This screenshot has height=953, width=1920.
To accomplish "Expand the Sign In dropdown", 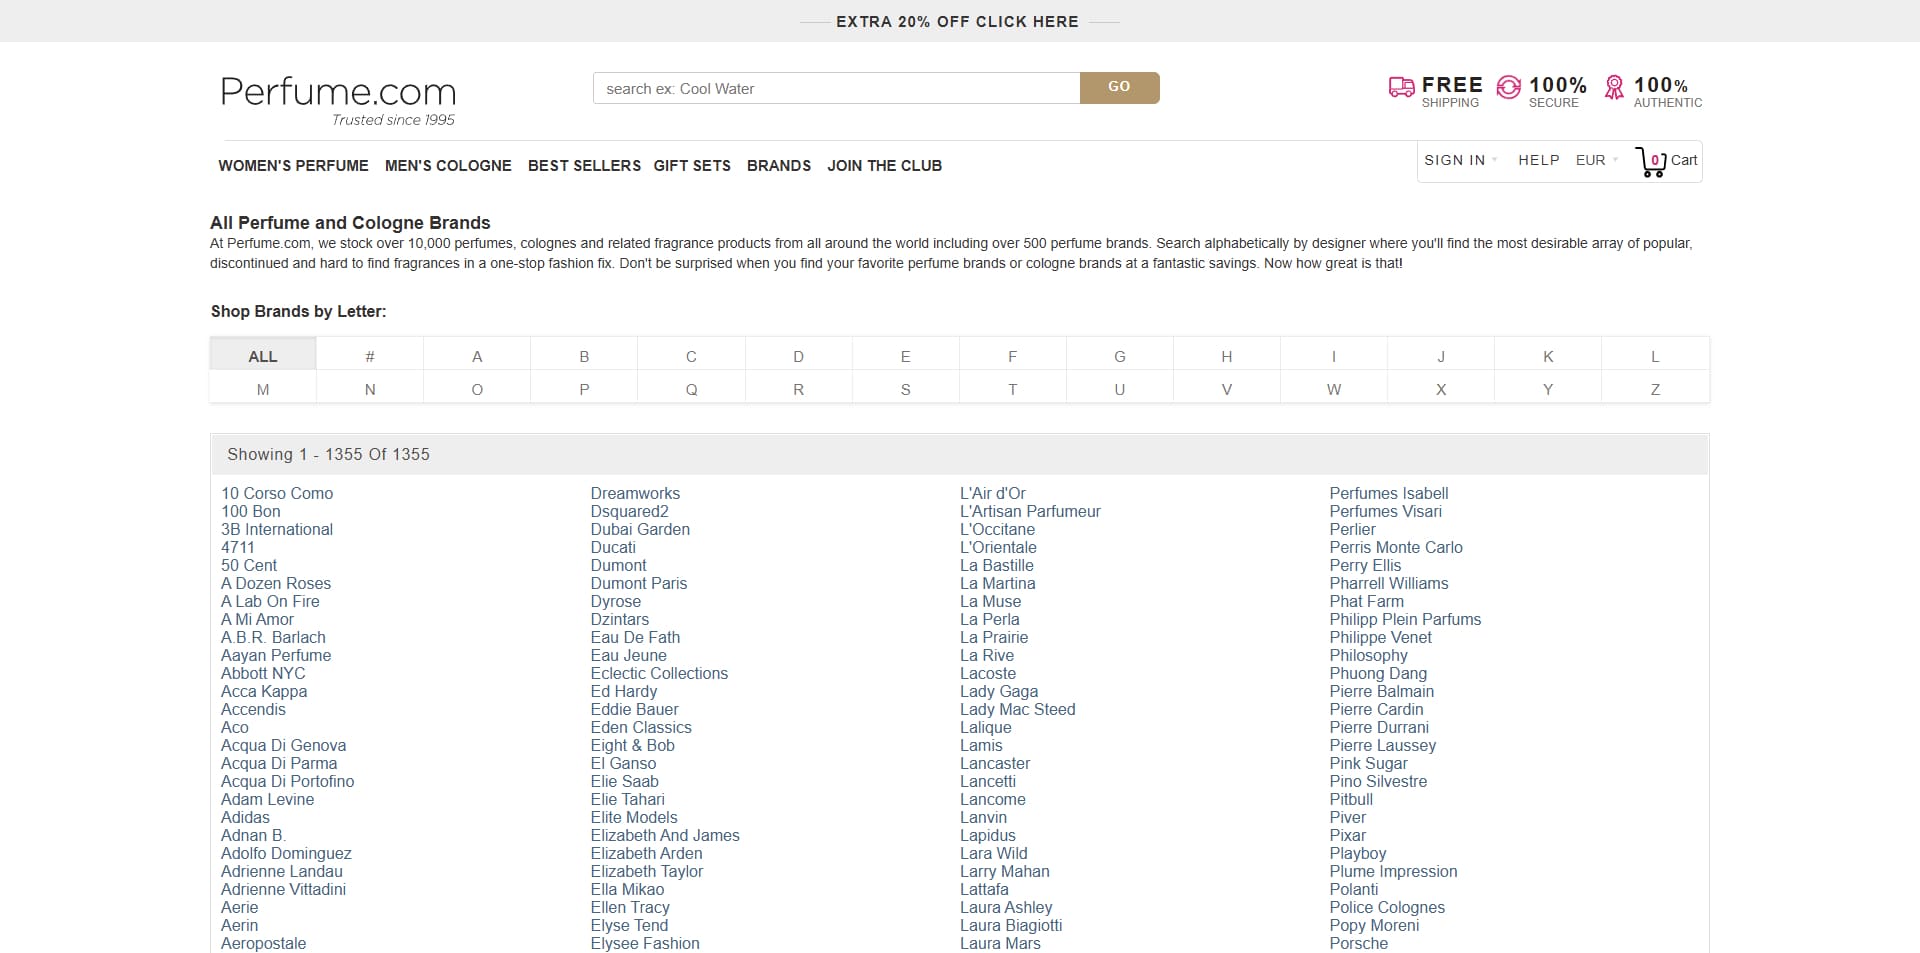I will [x=1460, y=160].
